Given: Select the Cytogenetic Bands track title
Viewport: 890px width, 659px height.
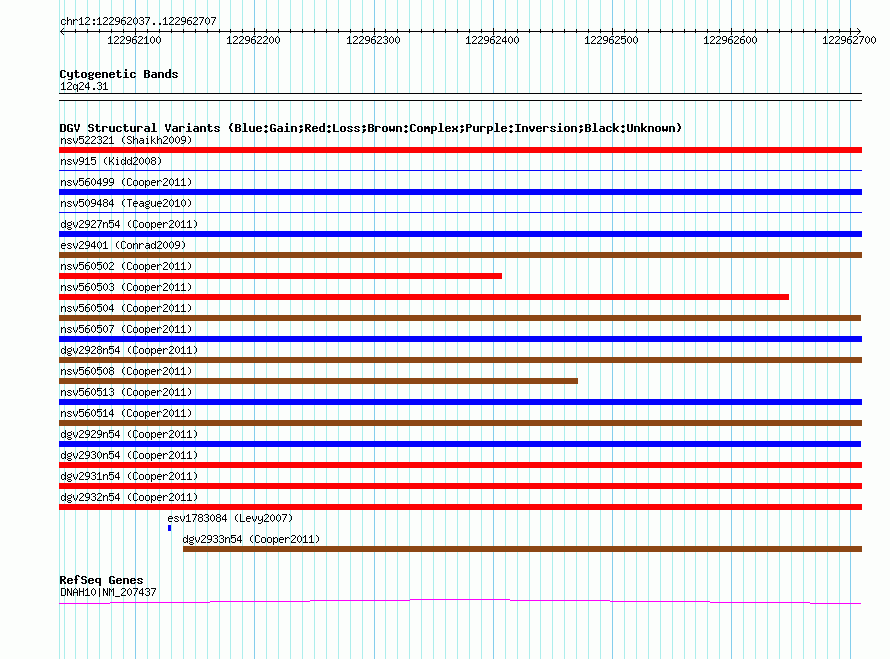Looking at the screenshot, I should (x=119, y=74).
